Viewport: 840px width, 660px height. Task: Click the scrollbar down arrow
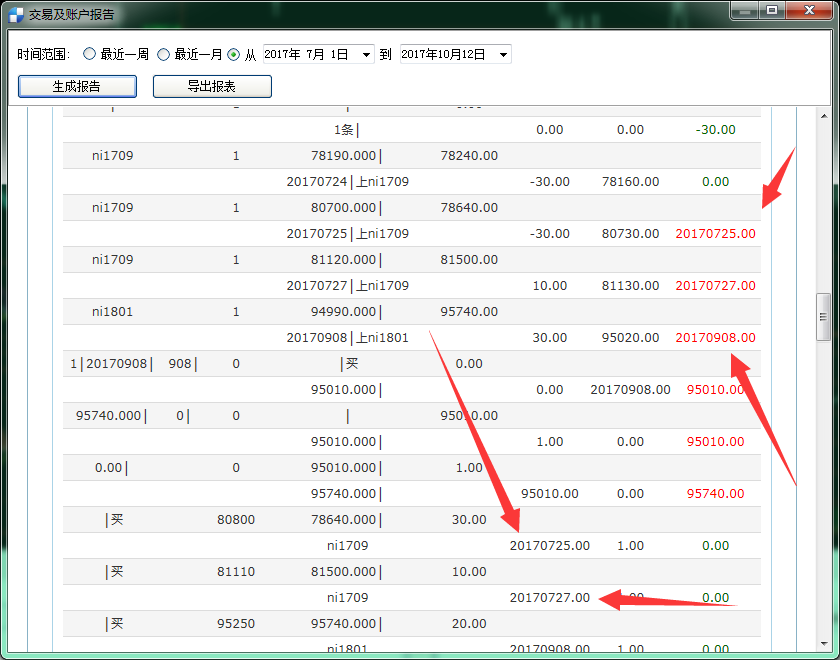[x=823, y=645]
